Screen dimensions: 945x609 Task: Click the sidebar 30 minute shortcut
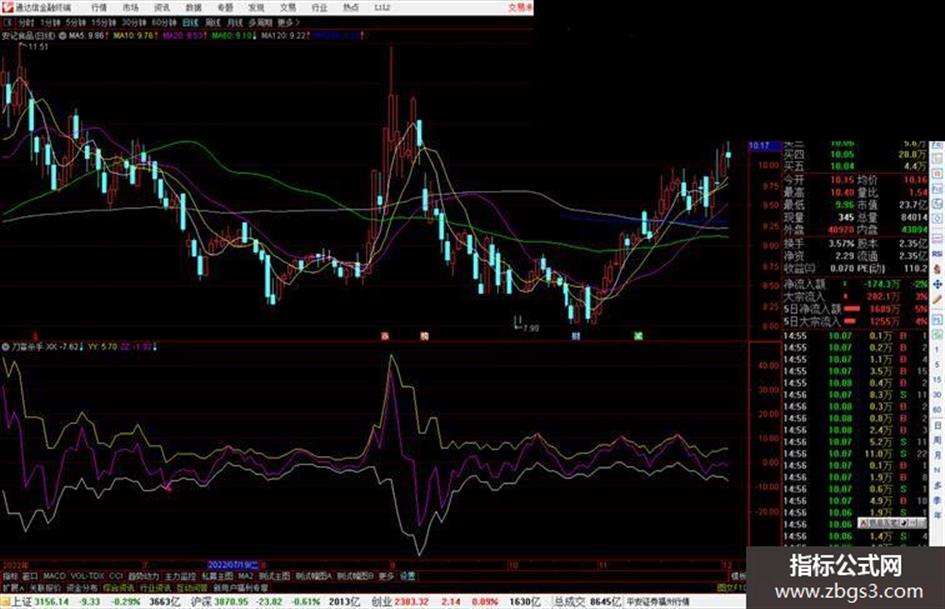[937, 394]
